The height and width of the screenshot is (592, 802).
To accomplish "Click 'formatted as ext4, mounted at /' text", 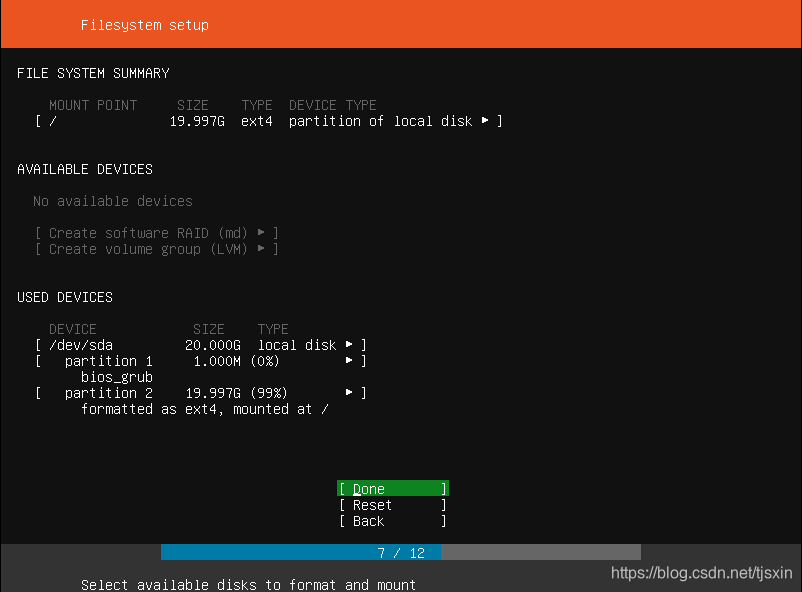I will pyautogui.click(x=205, y=409).
